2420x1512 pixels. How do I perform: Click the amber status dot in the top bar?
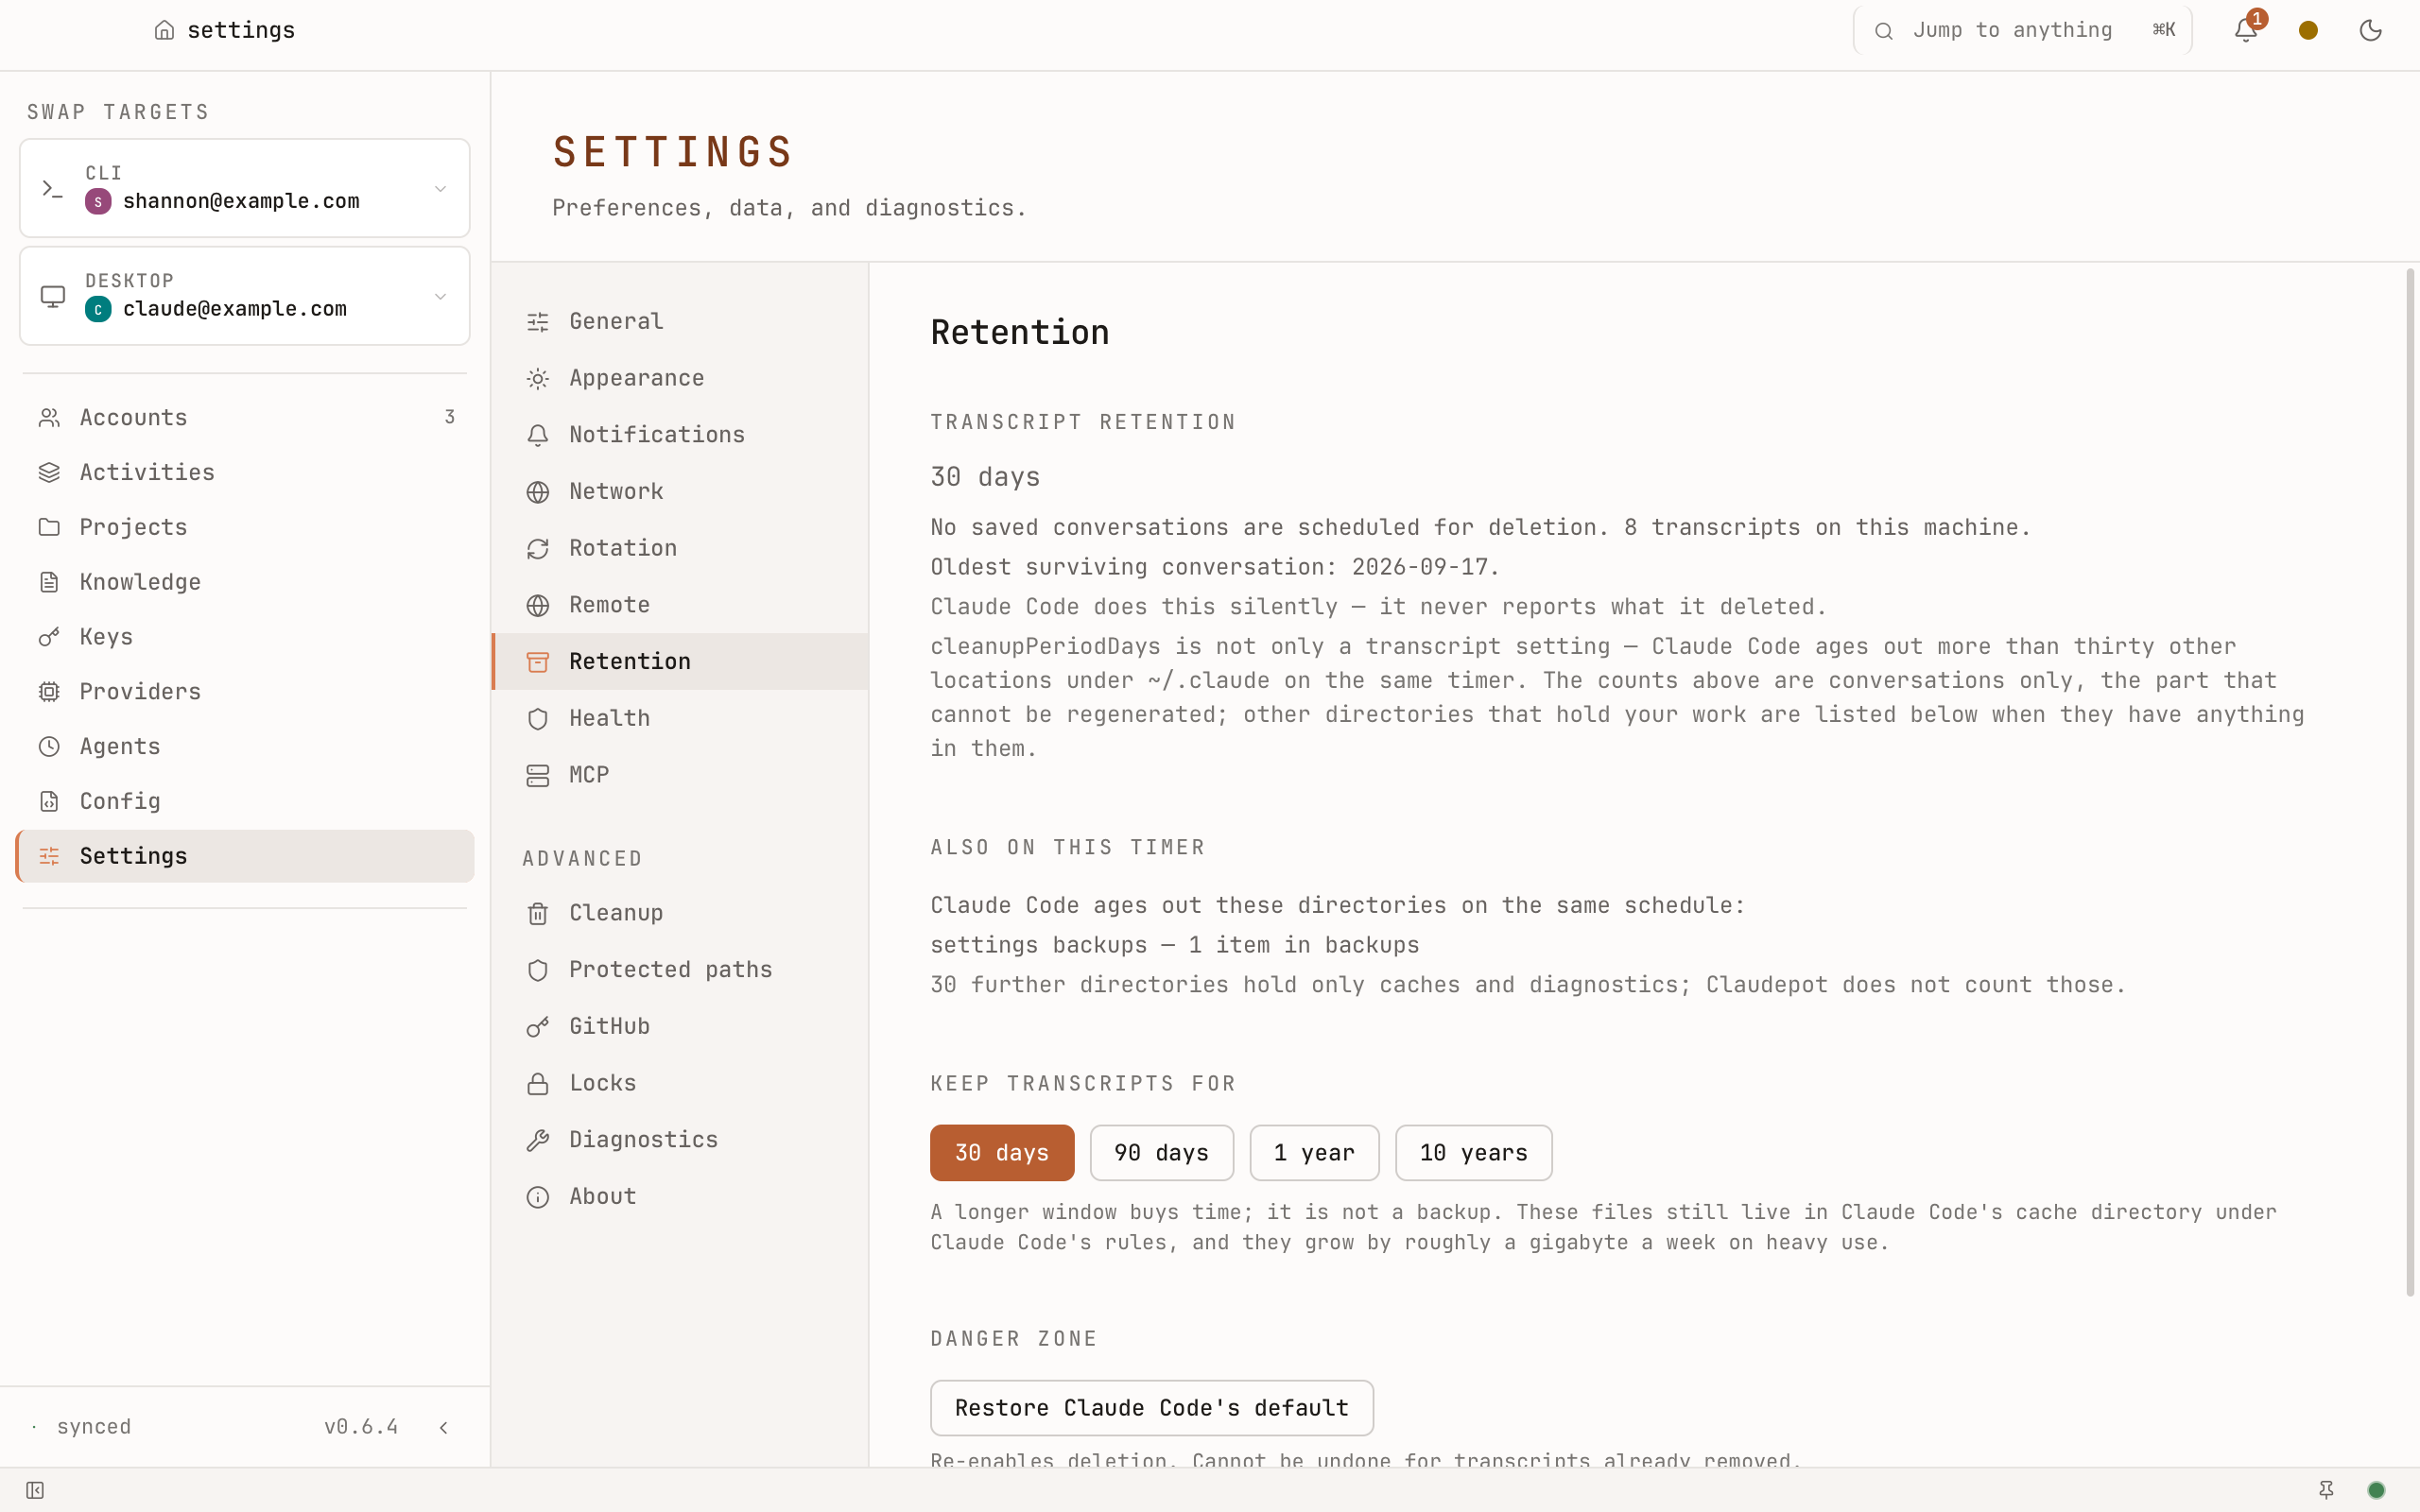click(2308, 30)
